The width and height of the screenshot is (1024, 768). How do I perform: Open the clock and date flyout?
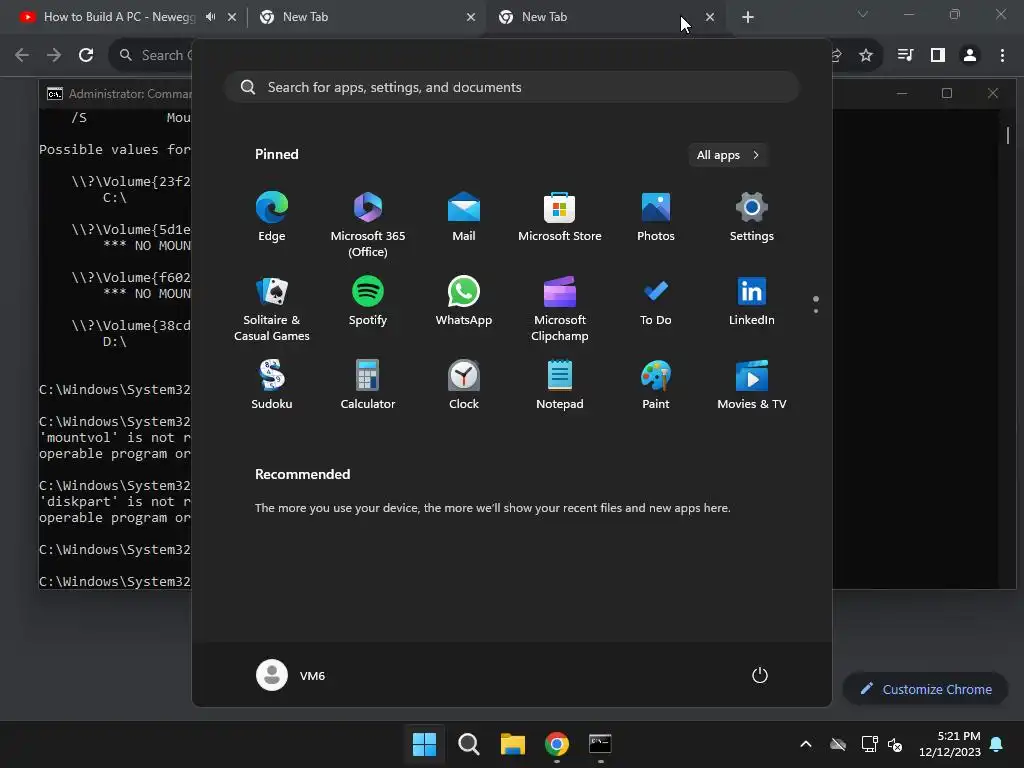tap(950, 744)
